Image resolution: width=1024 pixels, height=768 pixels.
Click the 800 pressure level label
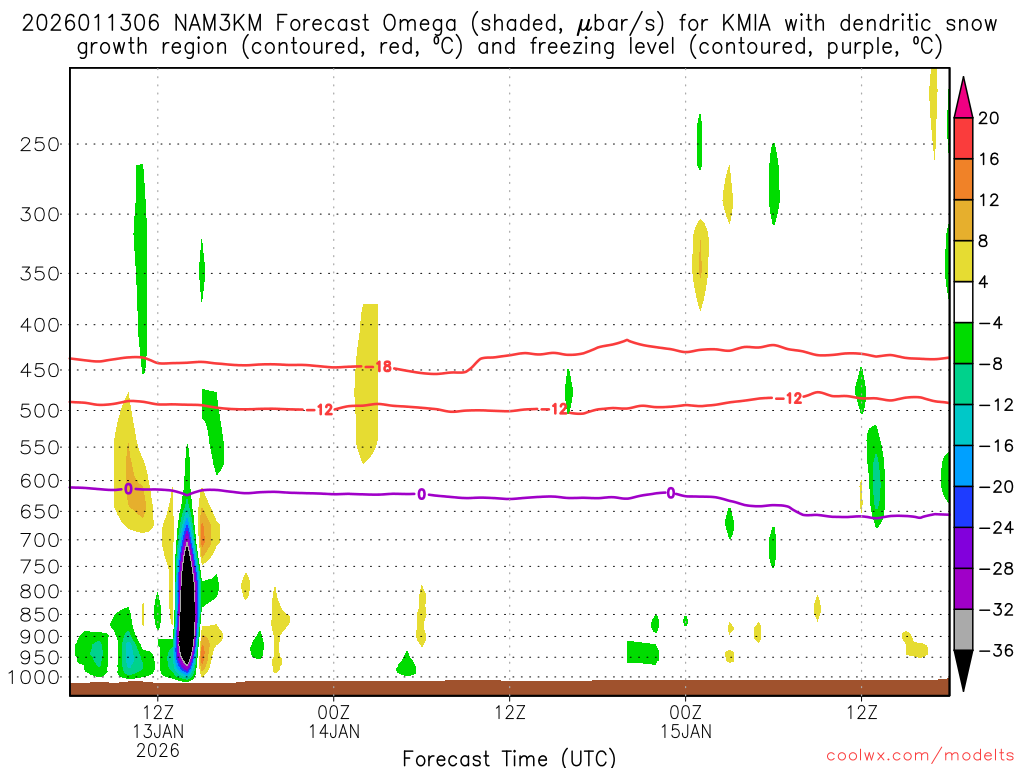[40, 592]
